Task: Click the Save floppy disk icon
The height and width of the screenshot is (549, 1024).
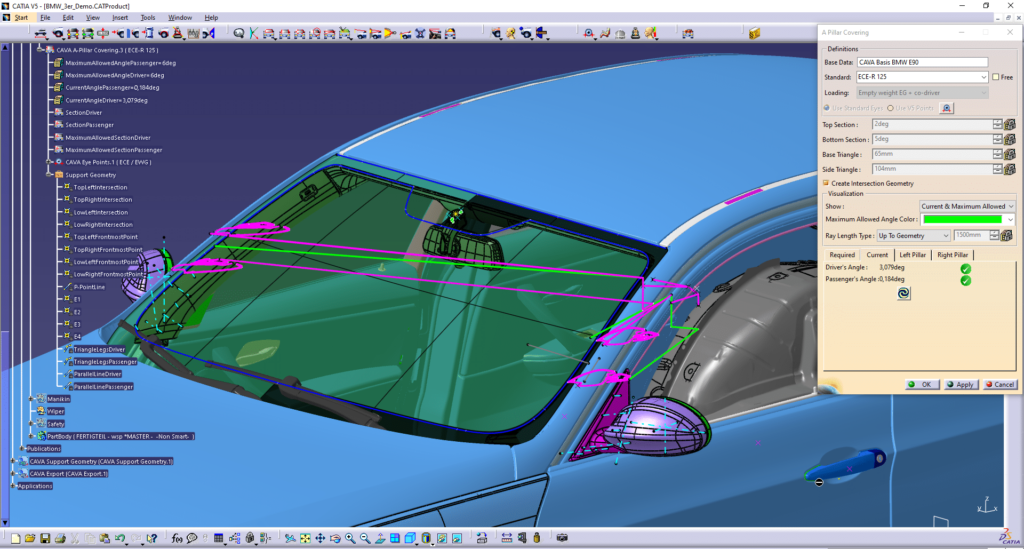Action: click(x=45, y=539)
